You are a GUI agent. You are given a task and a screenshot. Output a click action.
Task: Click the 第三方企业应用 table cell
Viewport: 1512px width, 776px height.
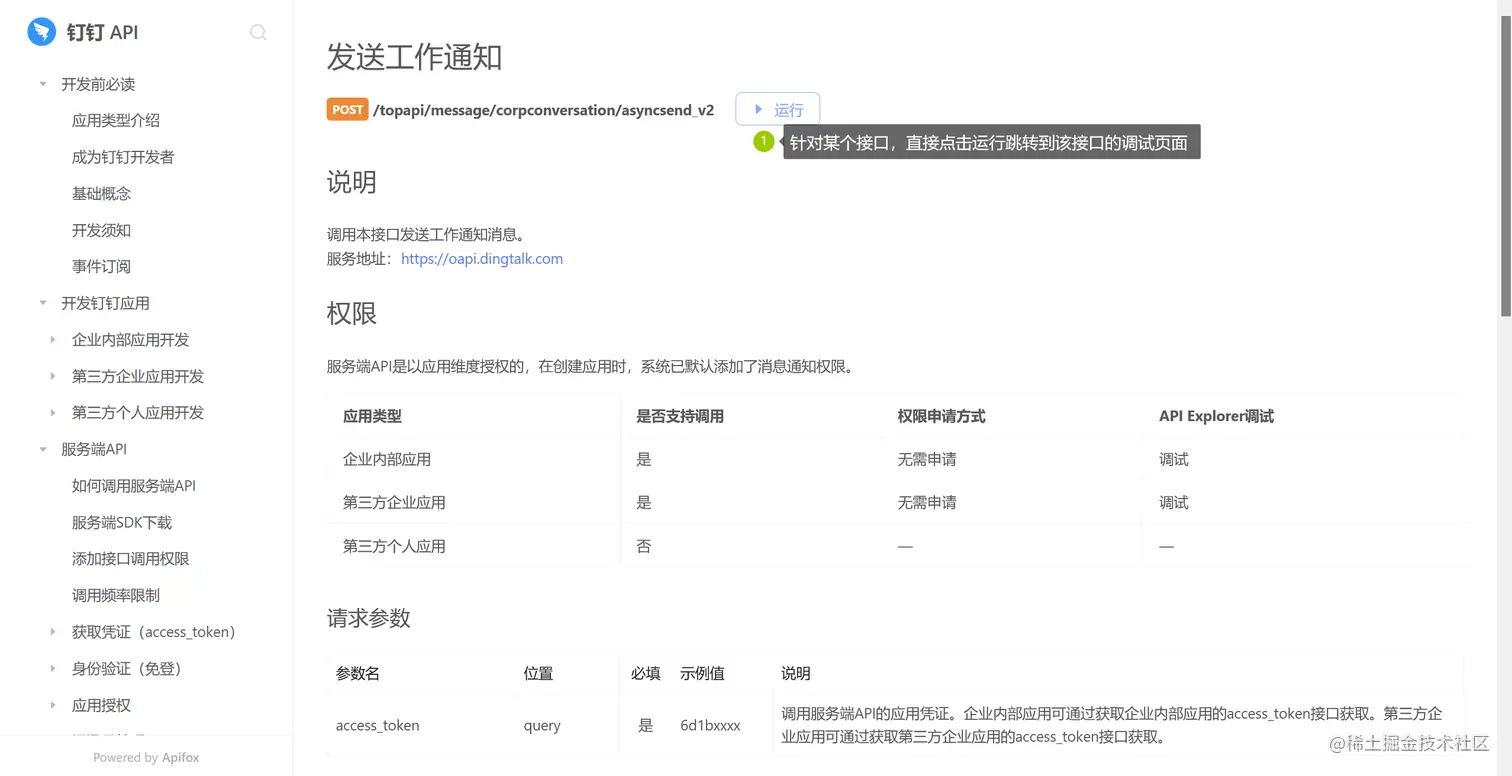tap(394, 503)
